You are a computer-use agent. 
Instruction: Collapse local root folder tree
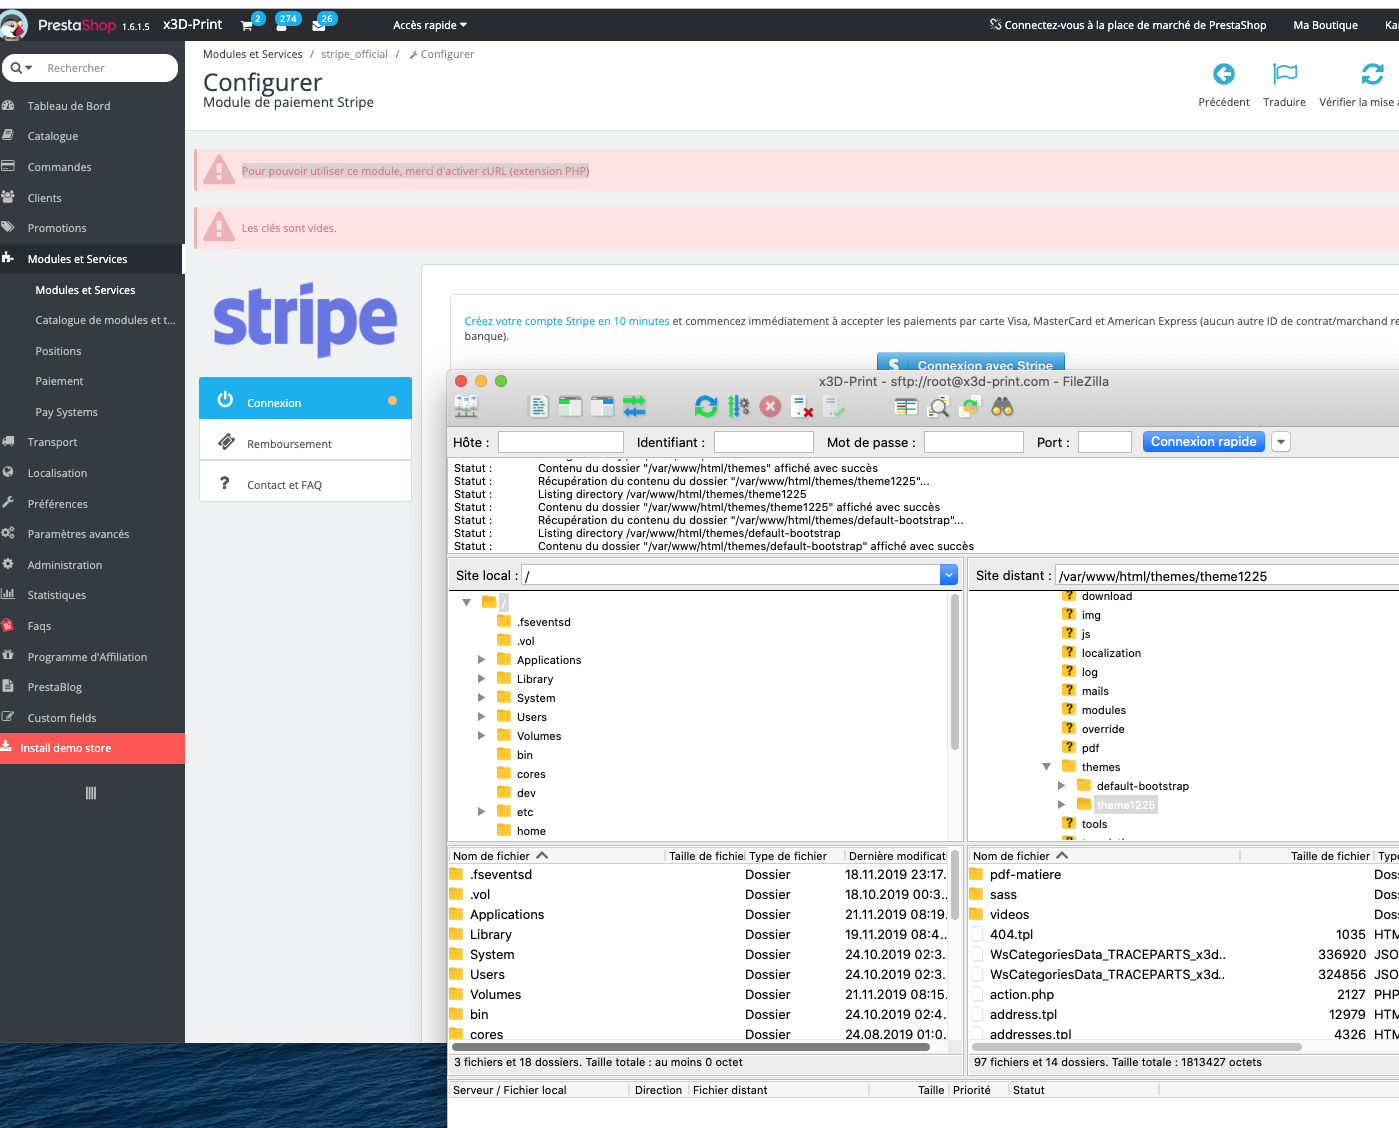click(x=466, y=603)
